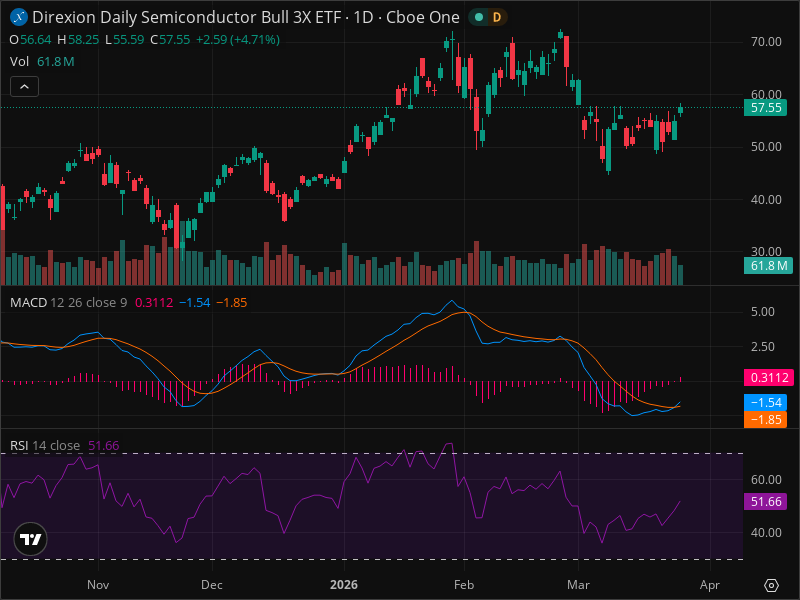The width and height of the screenshot is (800, 600).
Task: Click the blue MACD value label −1.54
Action: tap(765, 403)
